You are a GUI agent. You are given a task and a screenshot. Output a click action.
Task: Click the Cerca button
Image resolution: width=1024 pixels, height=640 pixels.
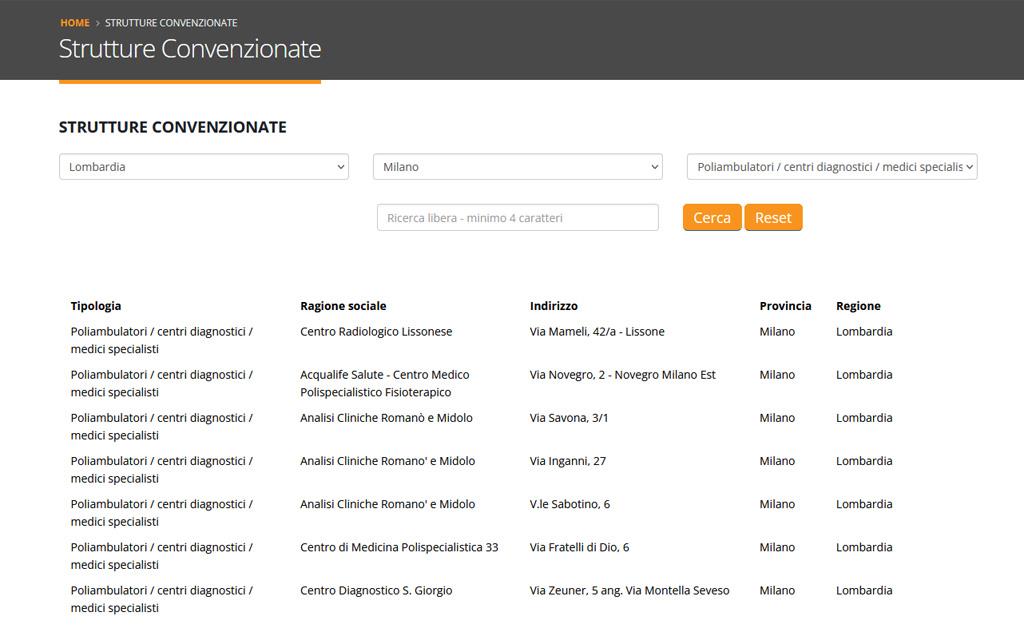click(x=712, y=217)
